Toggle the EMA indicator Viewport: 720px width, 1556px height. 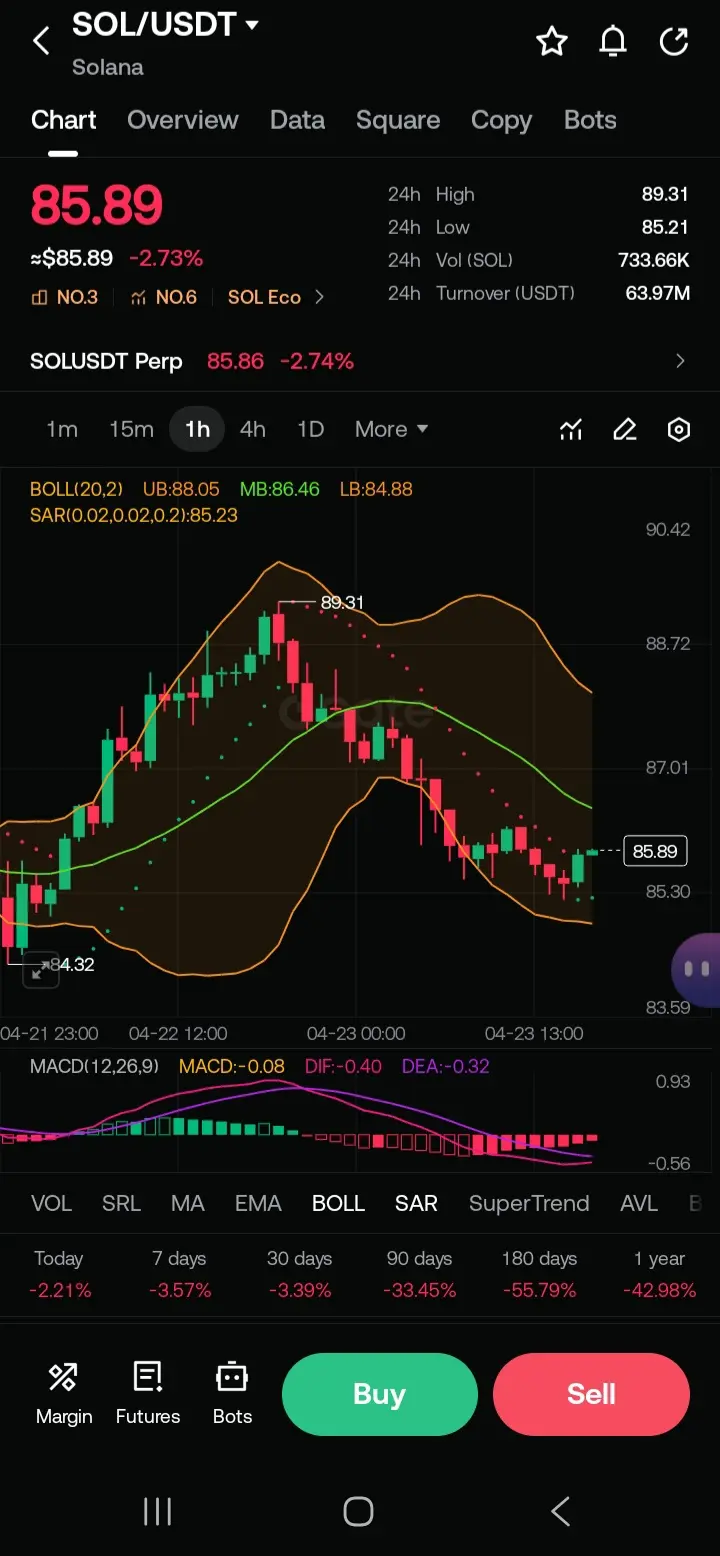point(258,1203)
